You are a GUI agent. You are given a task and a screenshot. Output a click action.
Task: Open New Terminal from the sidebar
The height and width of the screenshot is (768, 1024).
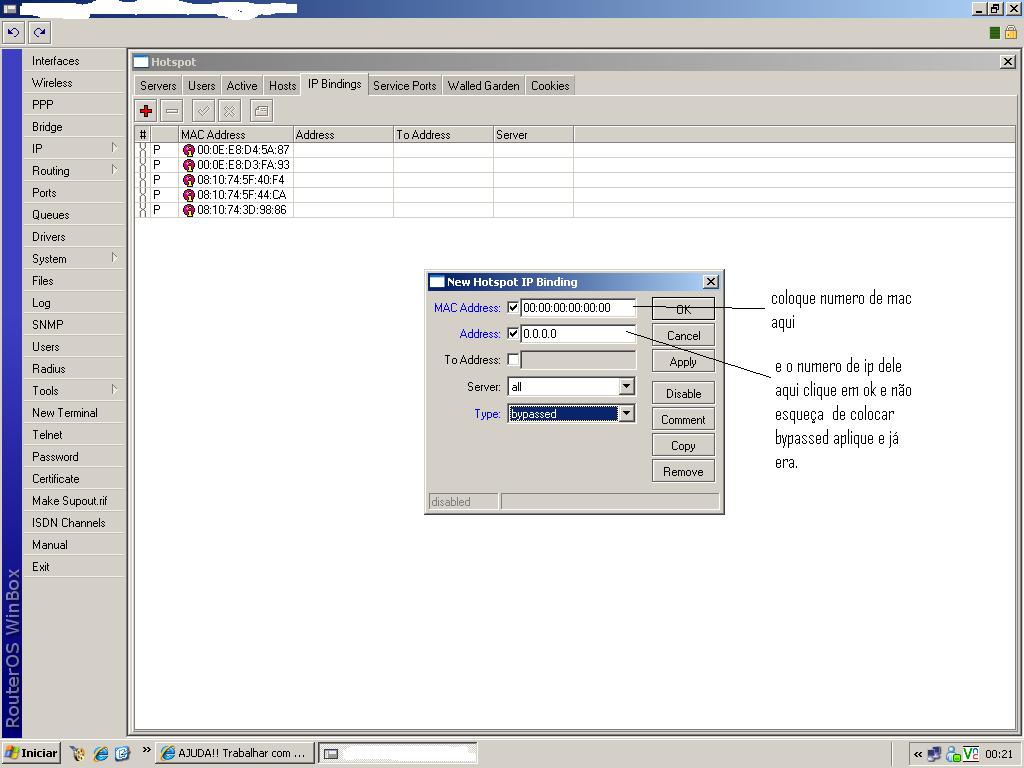74,413
